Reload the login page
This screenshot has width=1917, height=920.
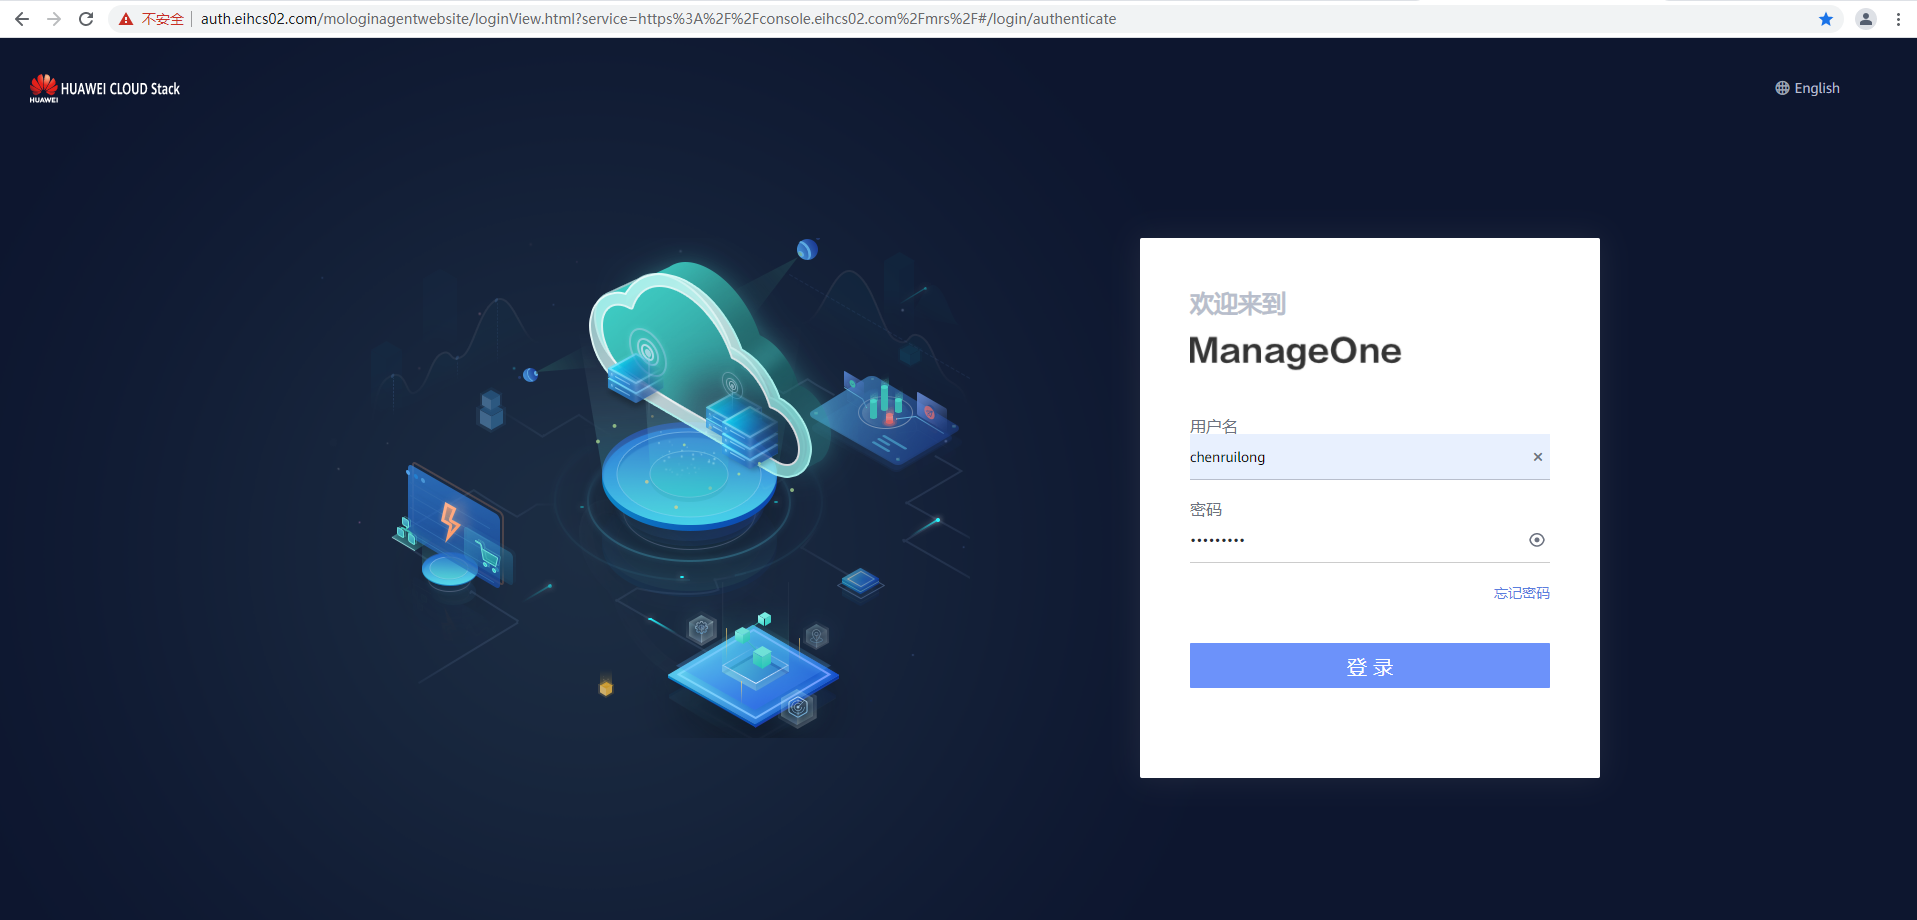tap(86, 19)
